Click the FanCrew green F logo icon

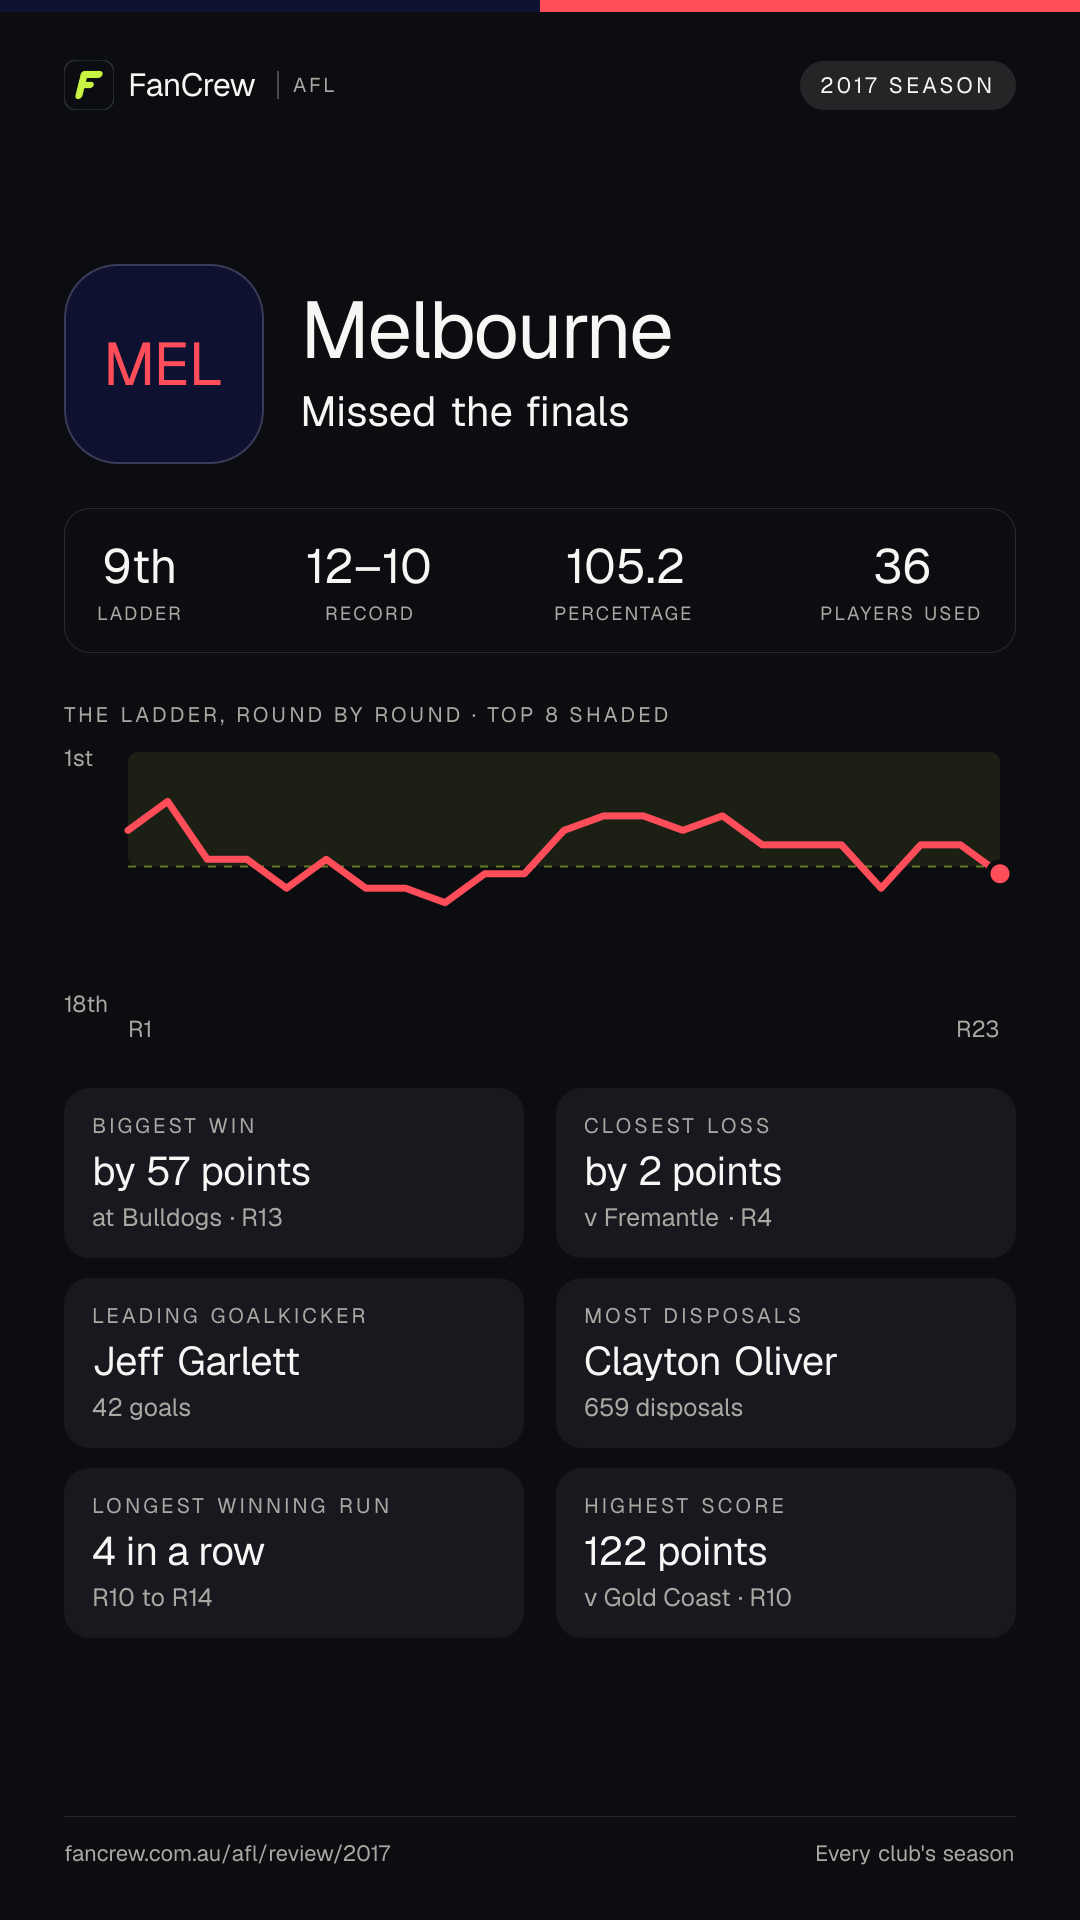pyautogui.click(x=89, y=85)
